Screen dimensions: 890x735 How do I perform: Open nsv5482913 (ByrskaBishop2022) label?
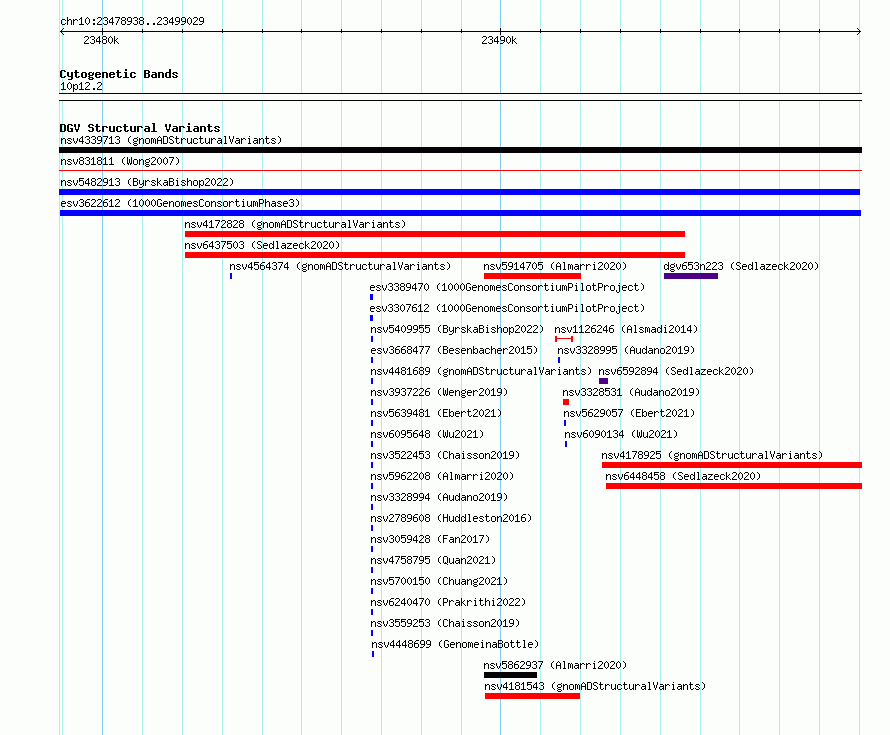147,182
